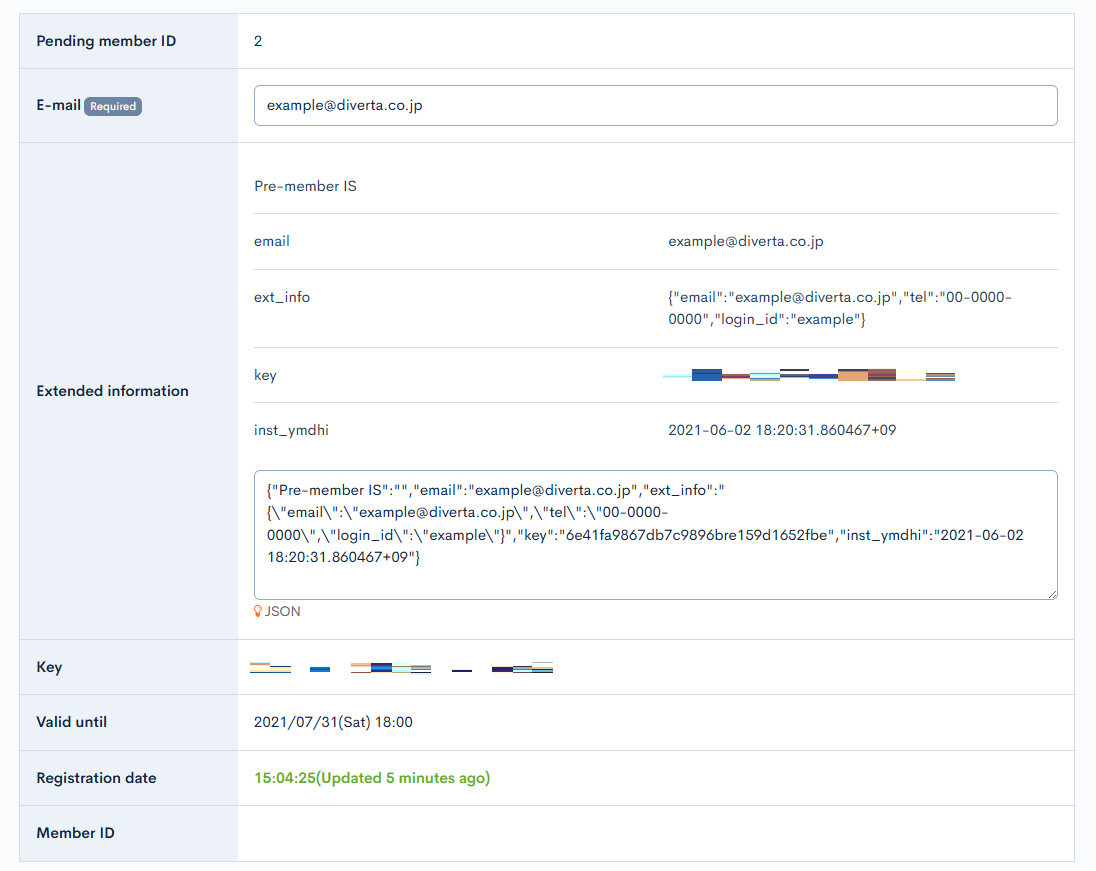1096x871 pixels.
Task: Click the Pending member ID value 2
Action: pyautogui.click(x=258, y=41)
